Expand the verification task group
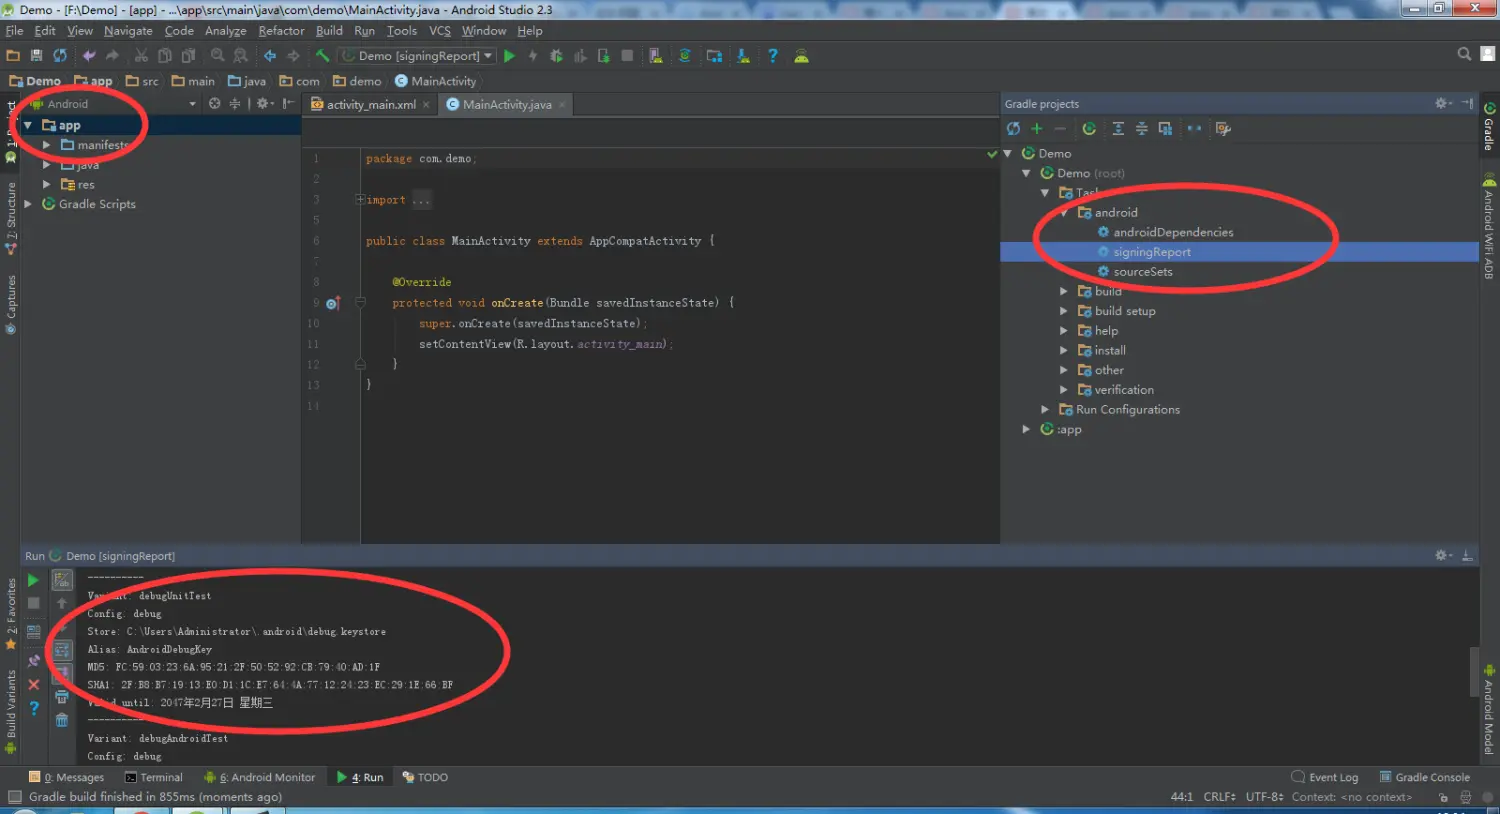 coord(1064,390)
